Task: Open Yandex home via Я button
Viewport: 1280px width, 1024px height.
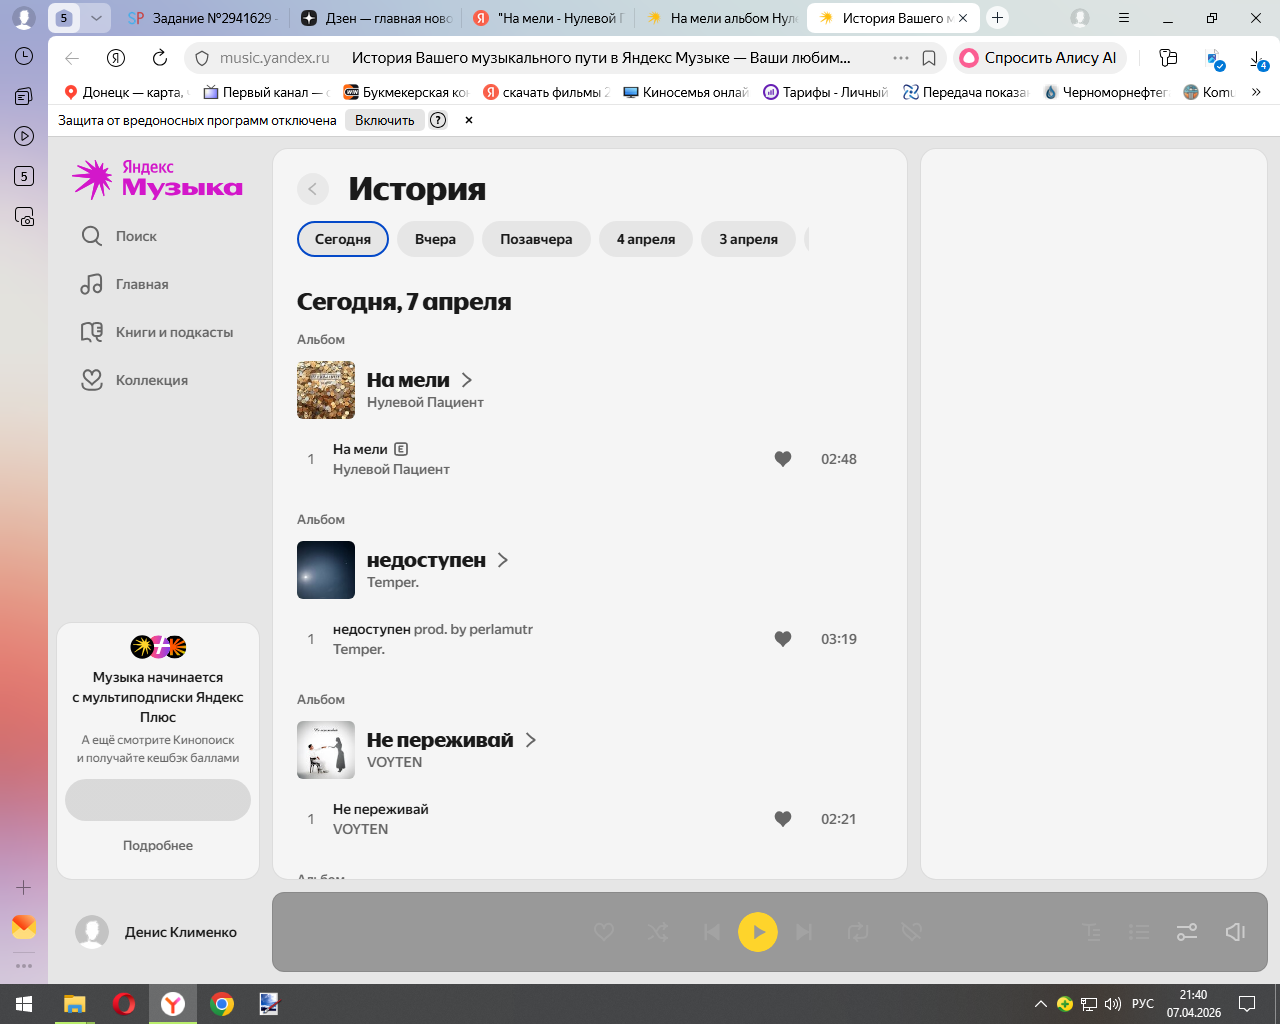Action: 116,58
